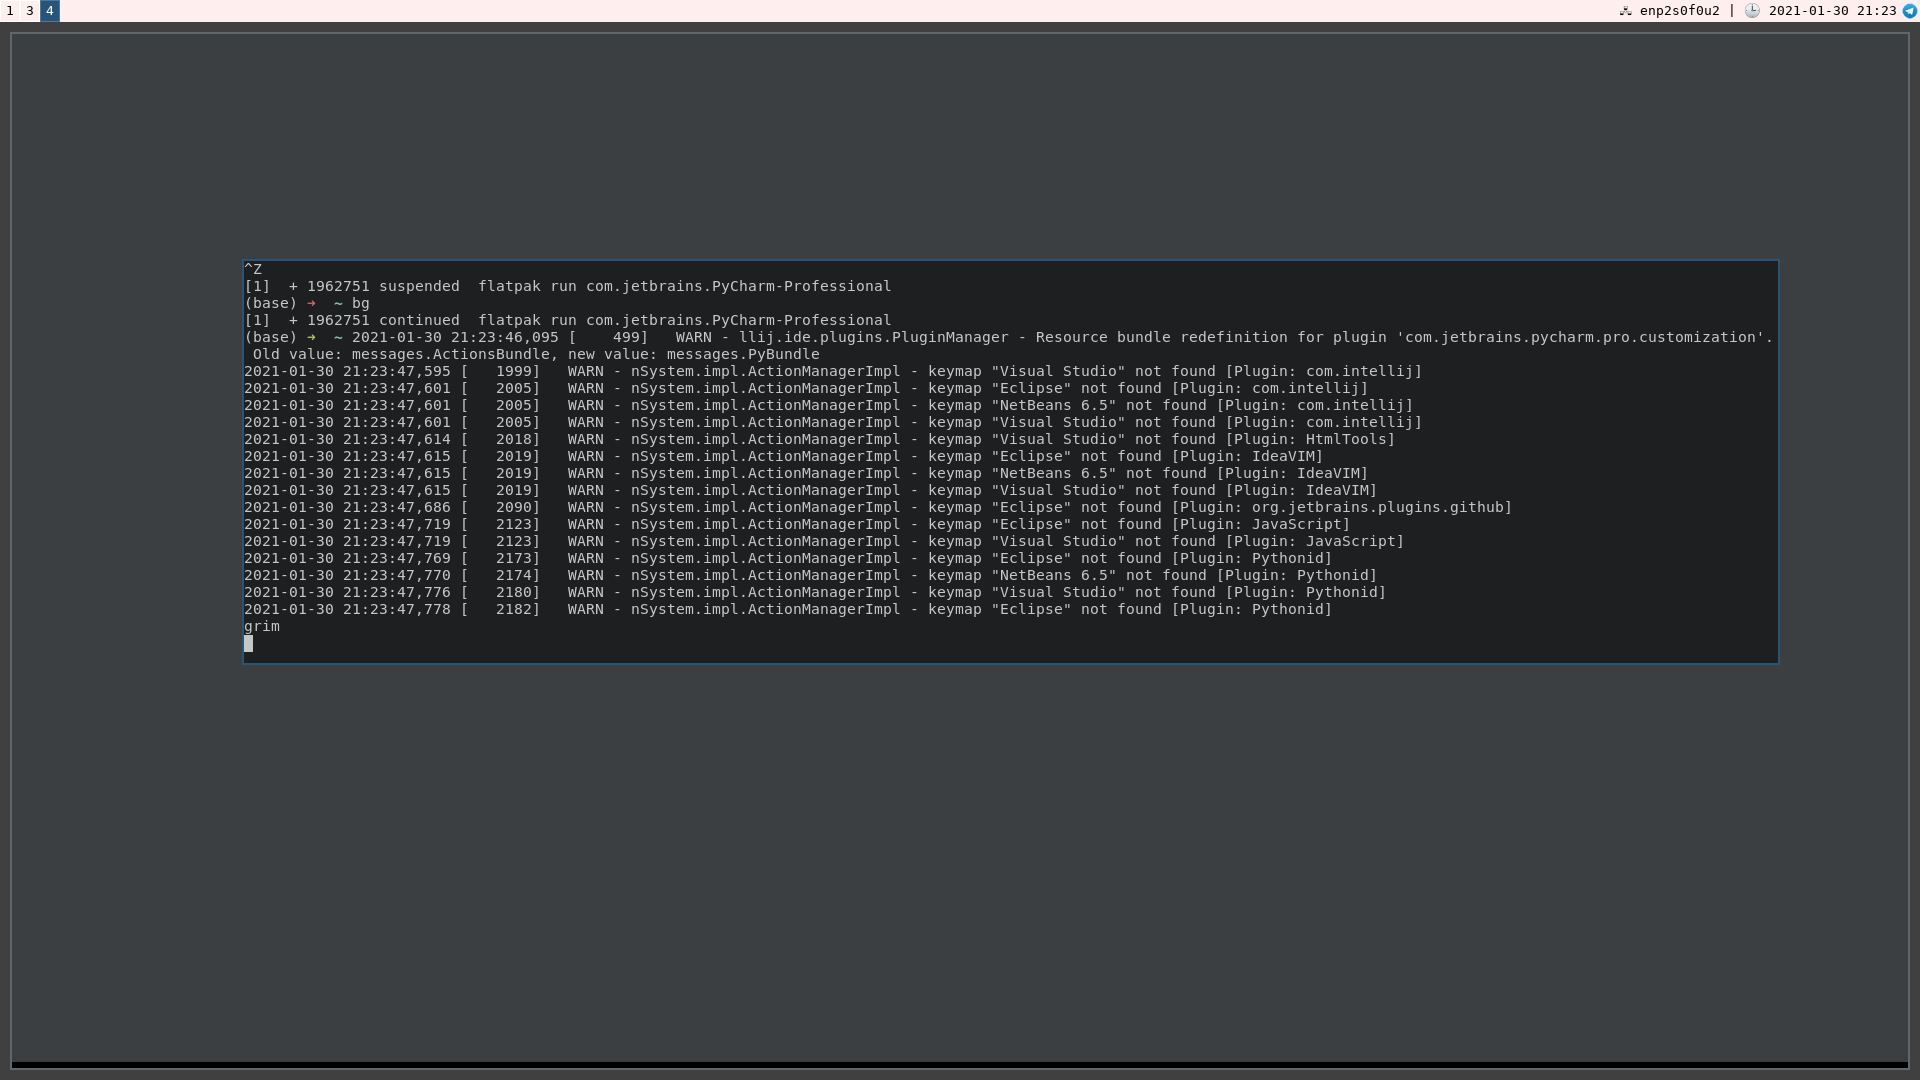This screenshot has width=1920, height=1080.
Task: Click the block cursor below grim
Action: coord(249,644)
